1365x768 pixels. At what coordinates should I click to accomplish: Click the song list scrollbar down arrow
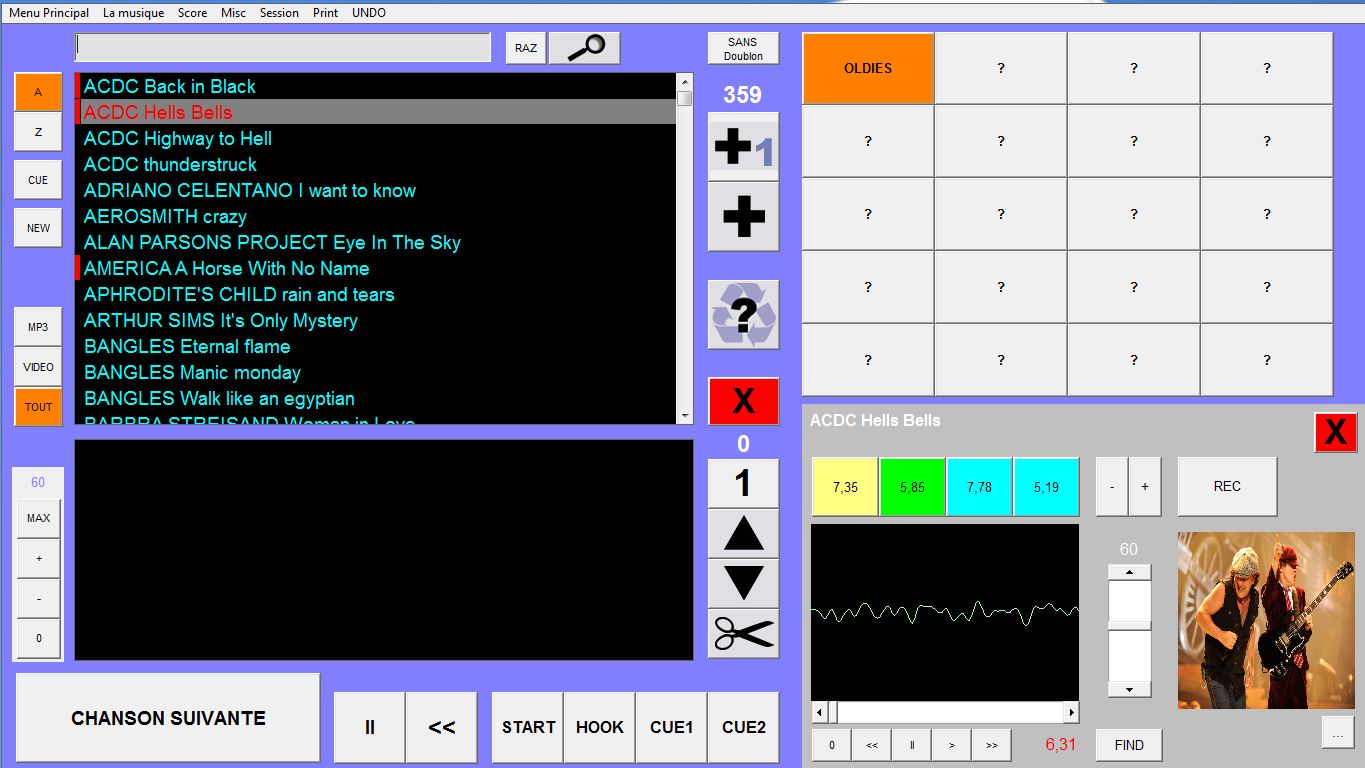pos(685,416)
